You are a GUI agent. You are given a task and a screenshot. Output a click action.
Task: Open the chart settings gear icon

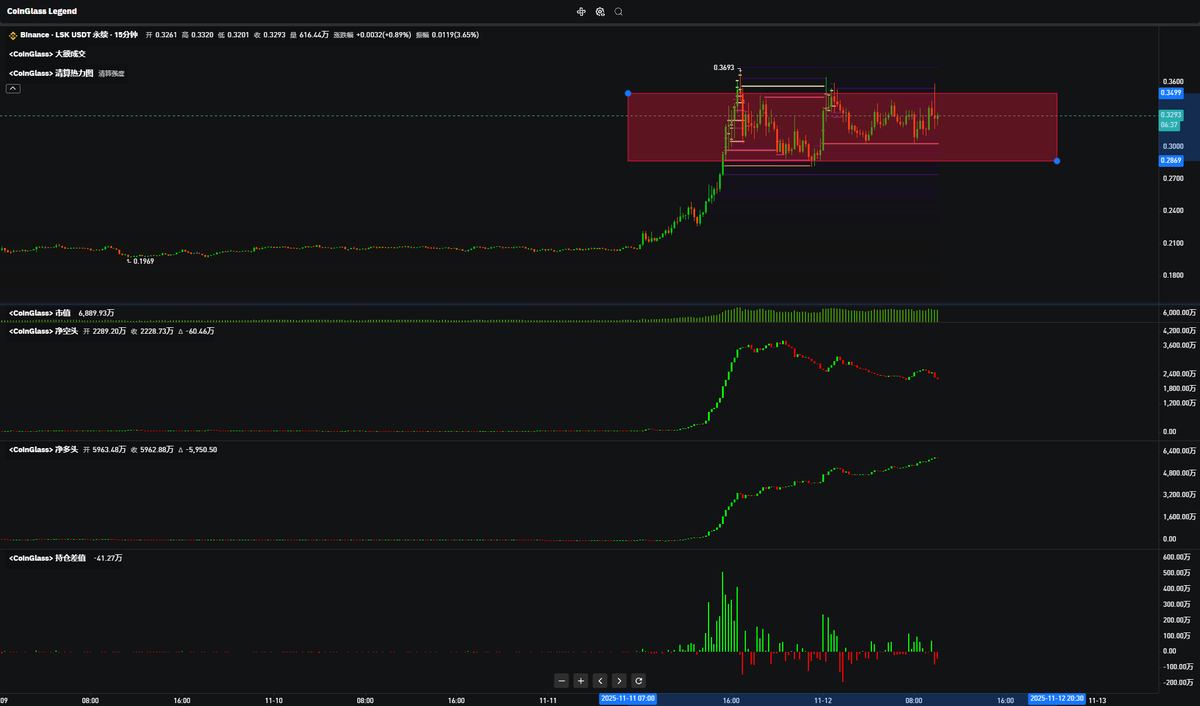(600, 12)
